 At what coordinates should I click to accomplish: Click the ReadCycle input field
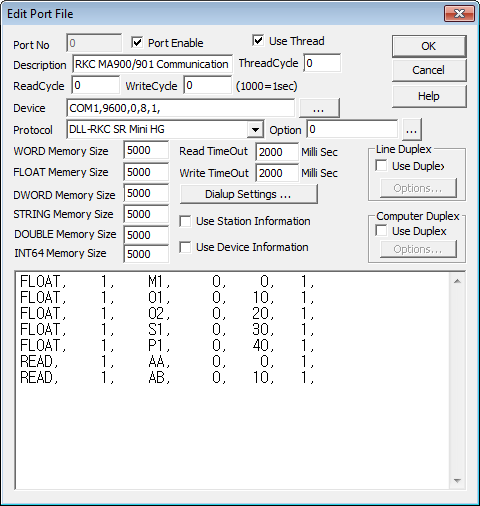[x=96, y=85]
